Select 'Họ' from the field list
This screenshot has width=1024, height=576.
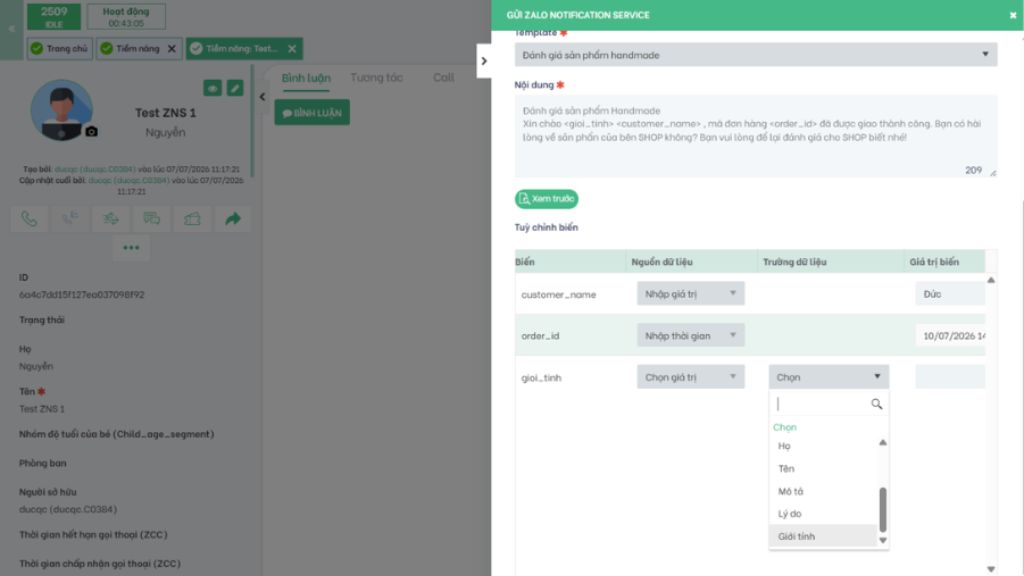coord(824,446)
